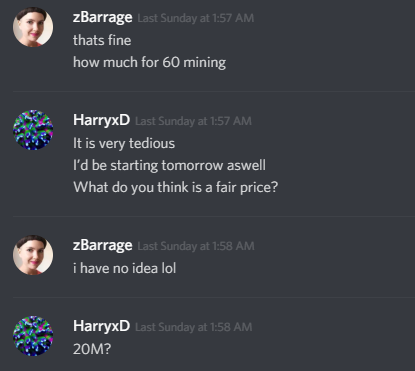Click zBarrage username above 'thats fine'
The height and width of the screenshot is (371, 415).
(x=103, y=18)
